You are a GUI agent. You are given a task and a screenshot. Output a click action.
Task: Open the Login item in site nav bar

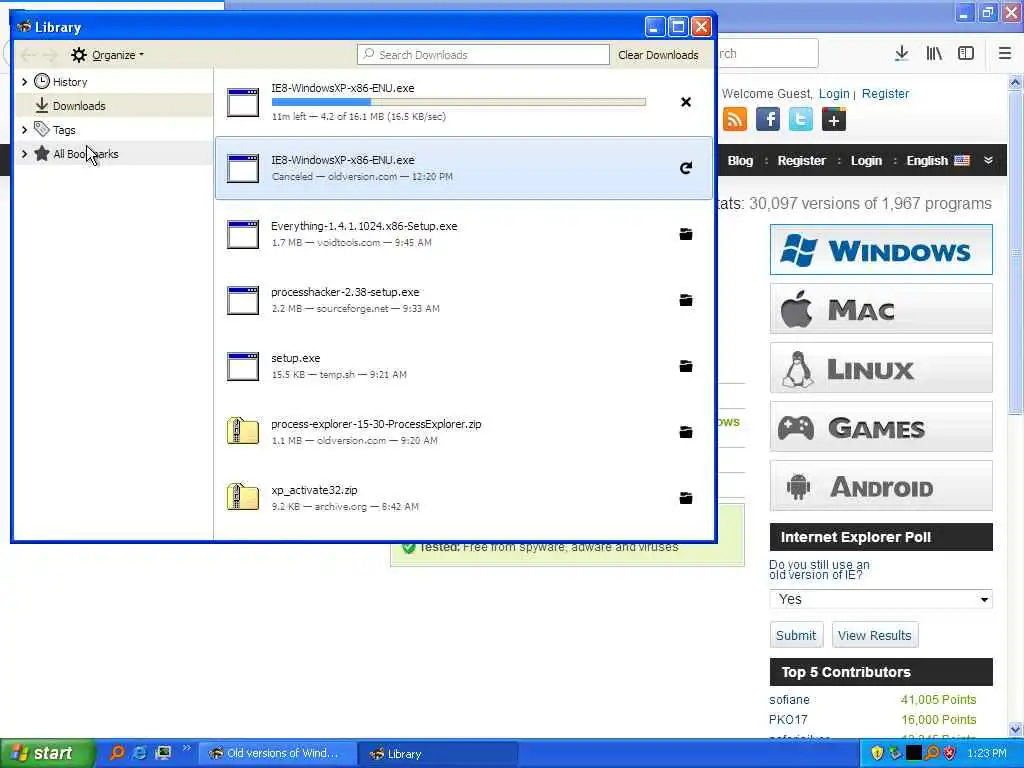point(866,161)
